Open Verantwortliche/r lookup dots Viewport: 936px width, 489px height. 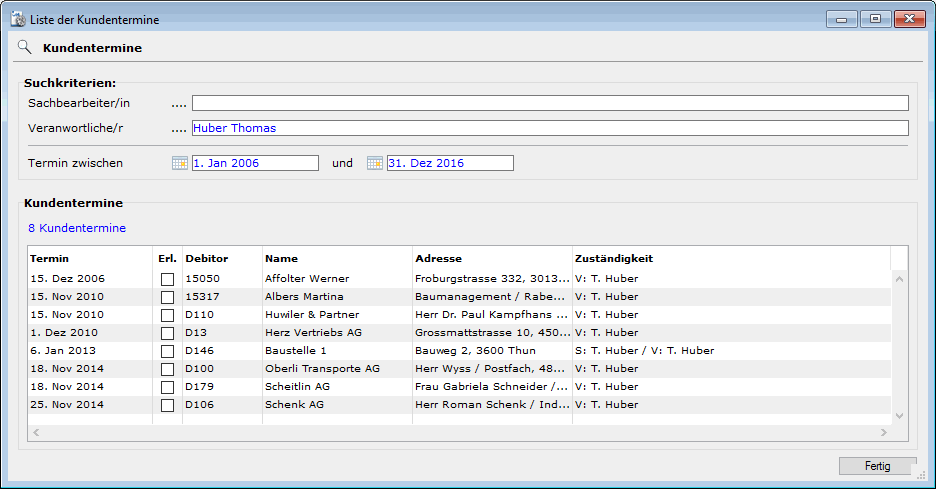pyautogui.click(x=179, y=128)
